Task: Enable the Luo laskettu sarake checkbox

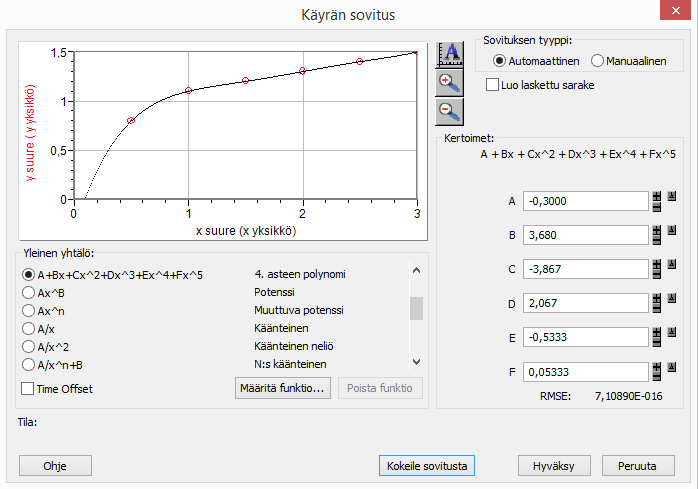Action: coord(492,85)
